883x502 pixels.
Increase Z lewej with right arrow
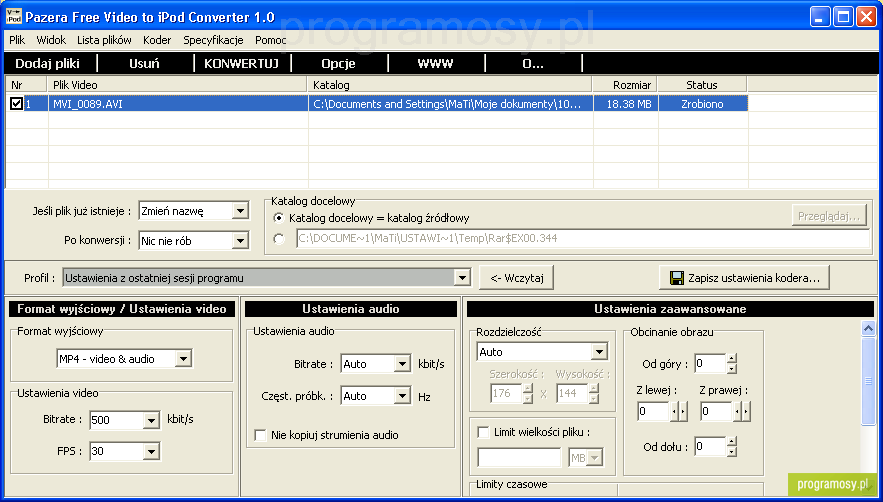684,412
